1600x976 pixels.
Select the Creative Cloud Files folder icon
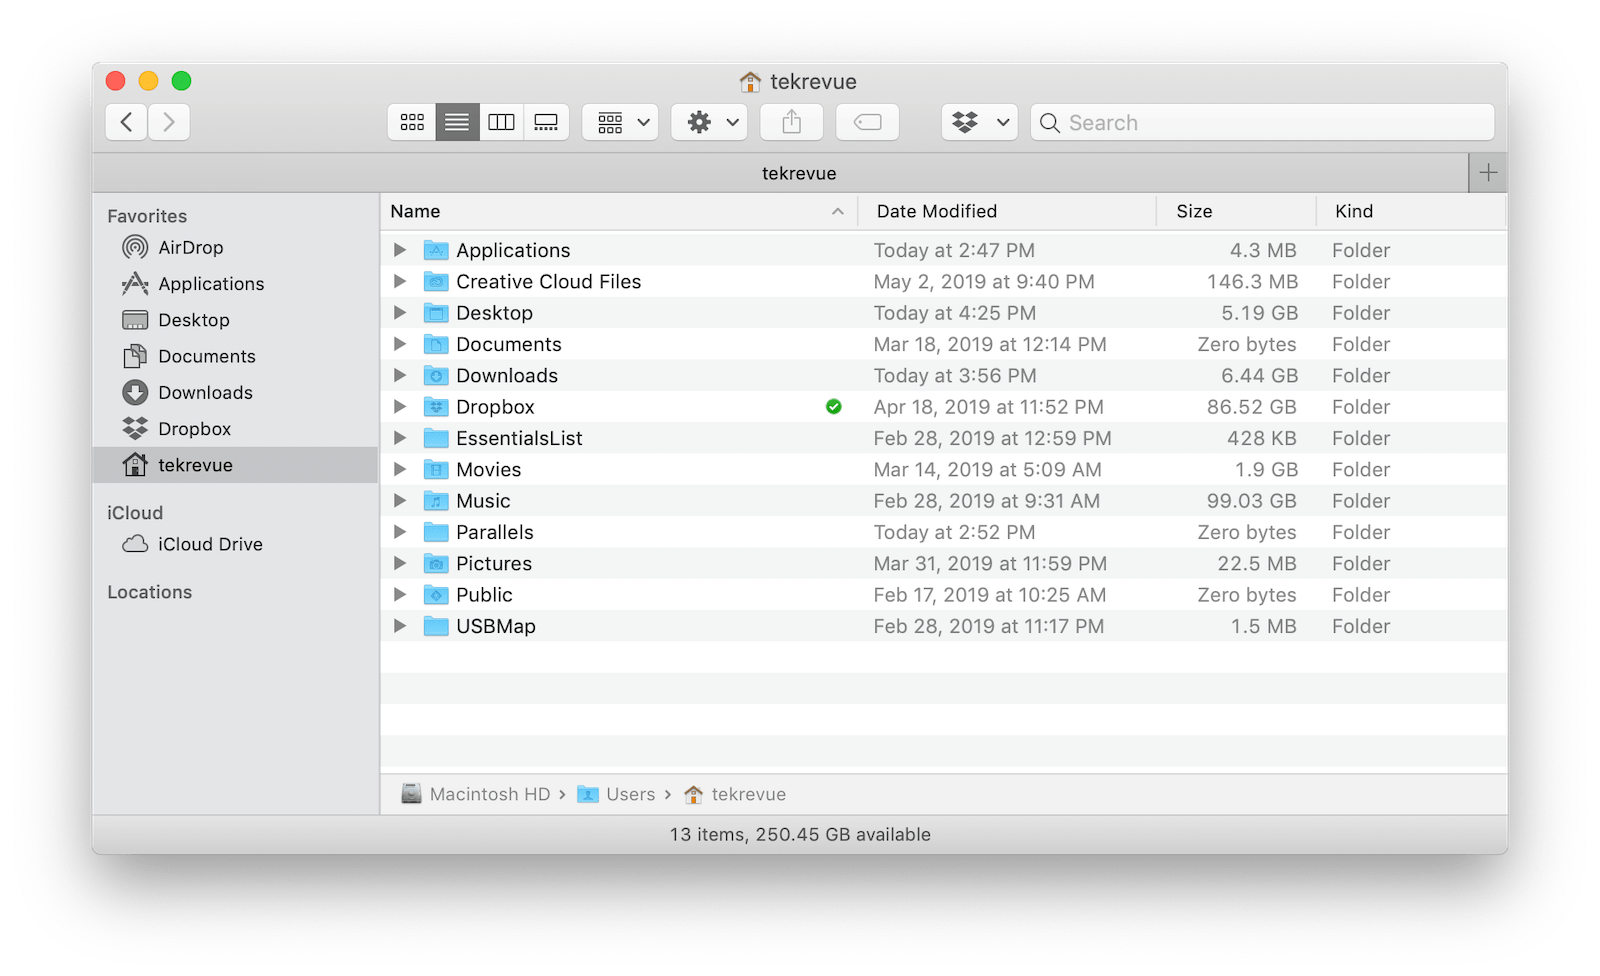click(x=436, y=281)
